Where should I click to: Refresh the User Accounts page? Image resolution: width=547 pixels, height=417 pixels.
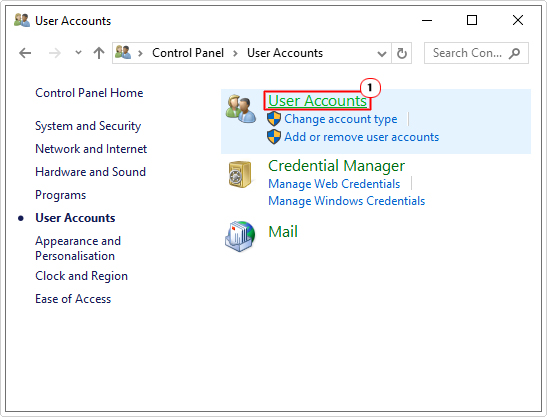(402, 53)
